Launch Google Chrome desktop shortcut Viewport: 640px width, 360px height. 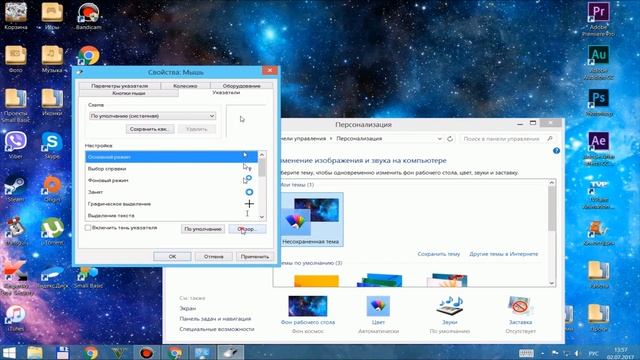tap(88, 56)
